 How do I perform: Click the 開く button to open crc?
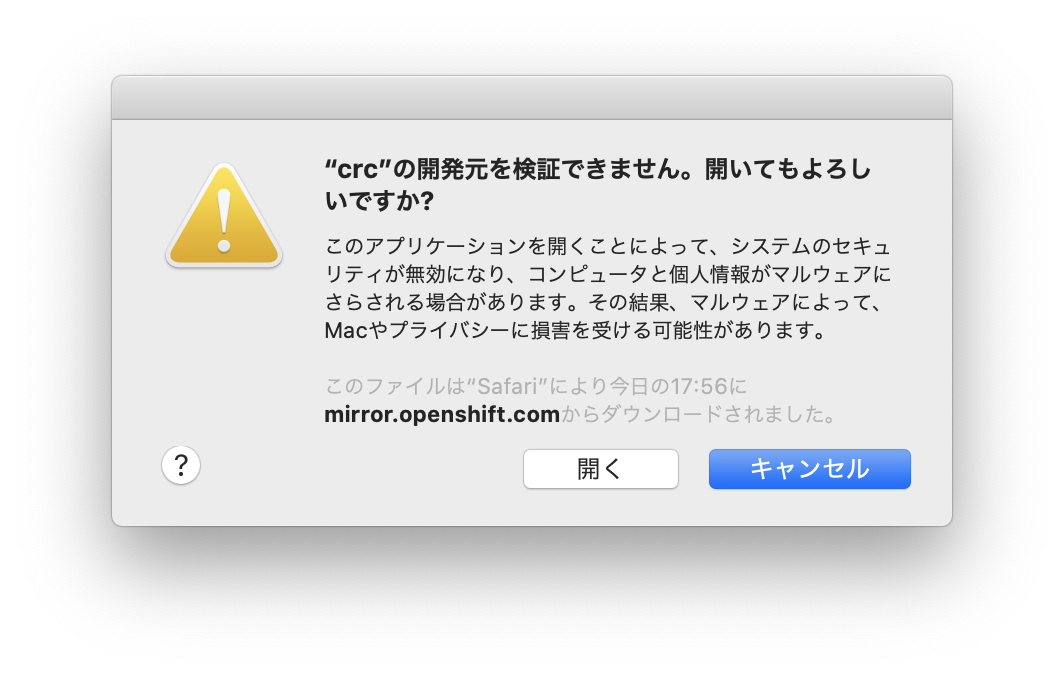point(601,469)
